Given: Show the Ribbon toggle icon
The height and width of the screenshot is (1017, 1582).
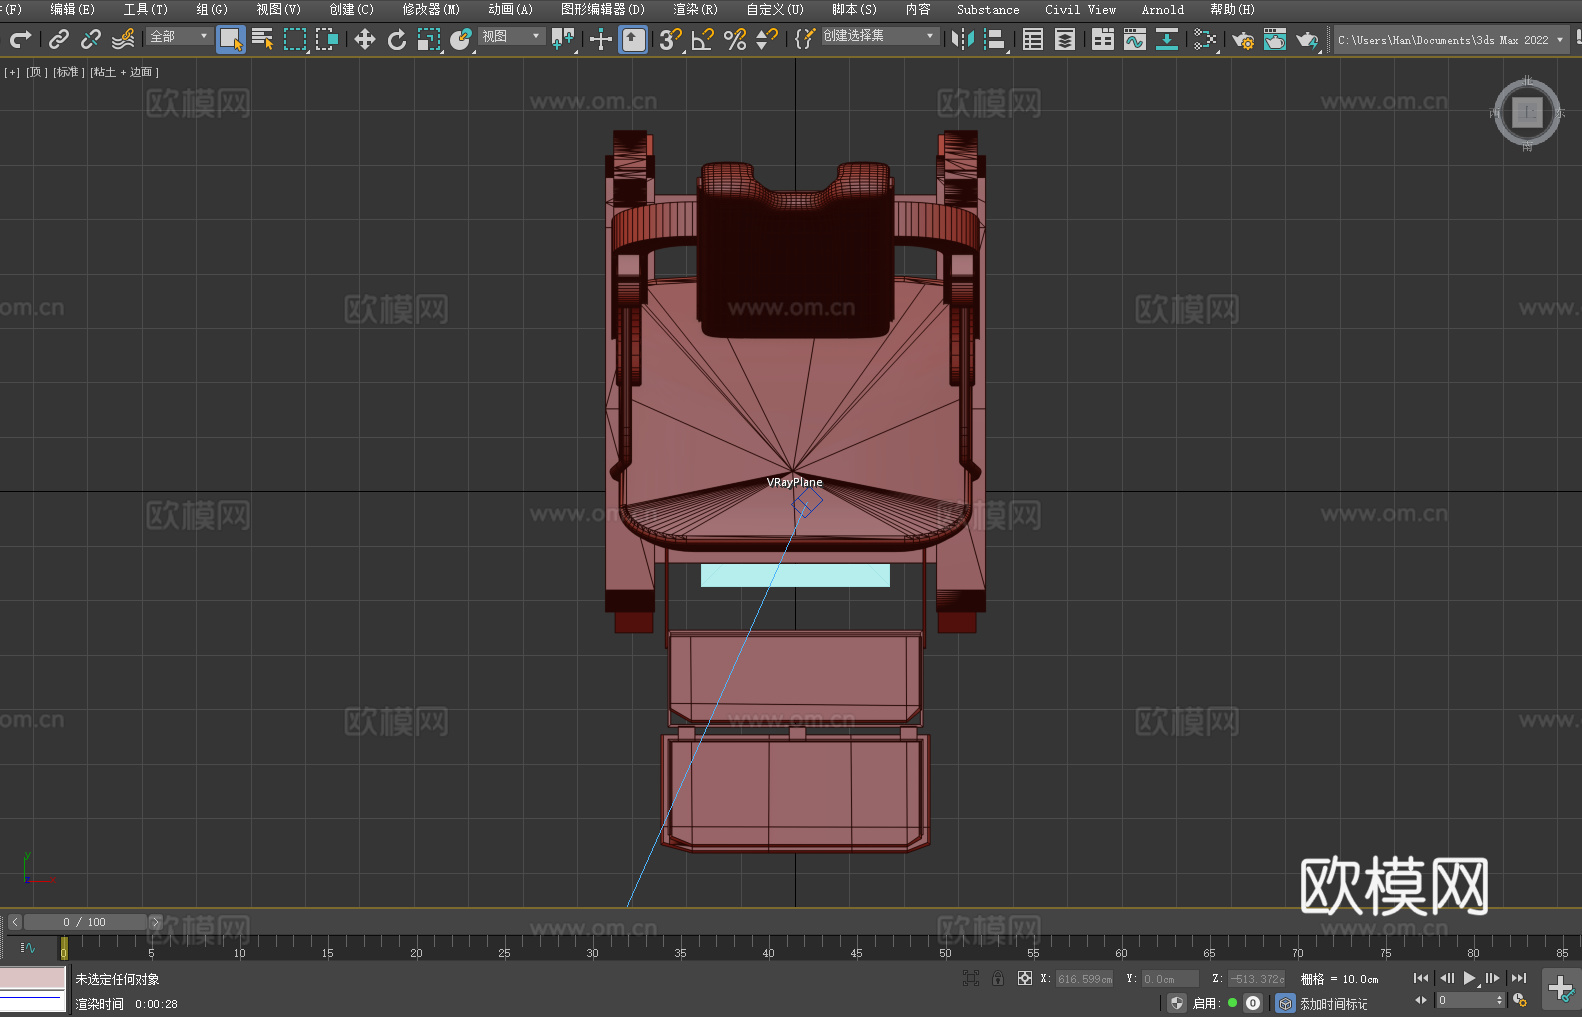Looking at the screenshot, I should pyautogui.click(x=1103, y=39).
